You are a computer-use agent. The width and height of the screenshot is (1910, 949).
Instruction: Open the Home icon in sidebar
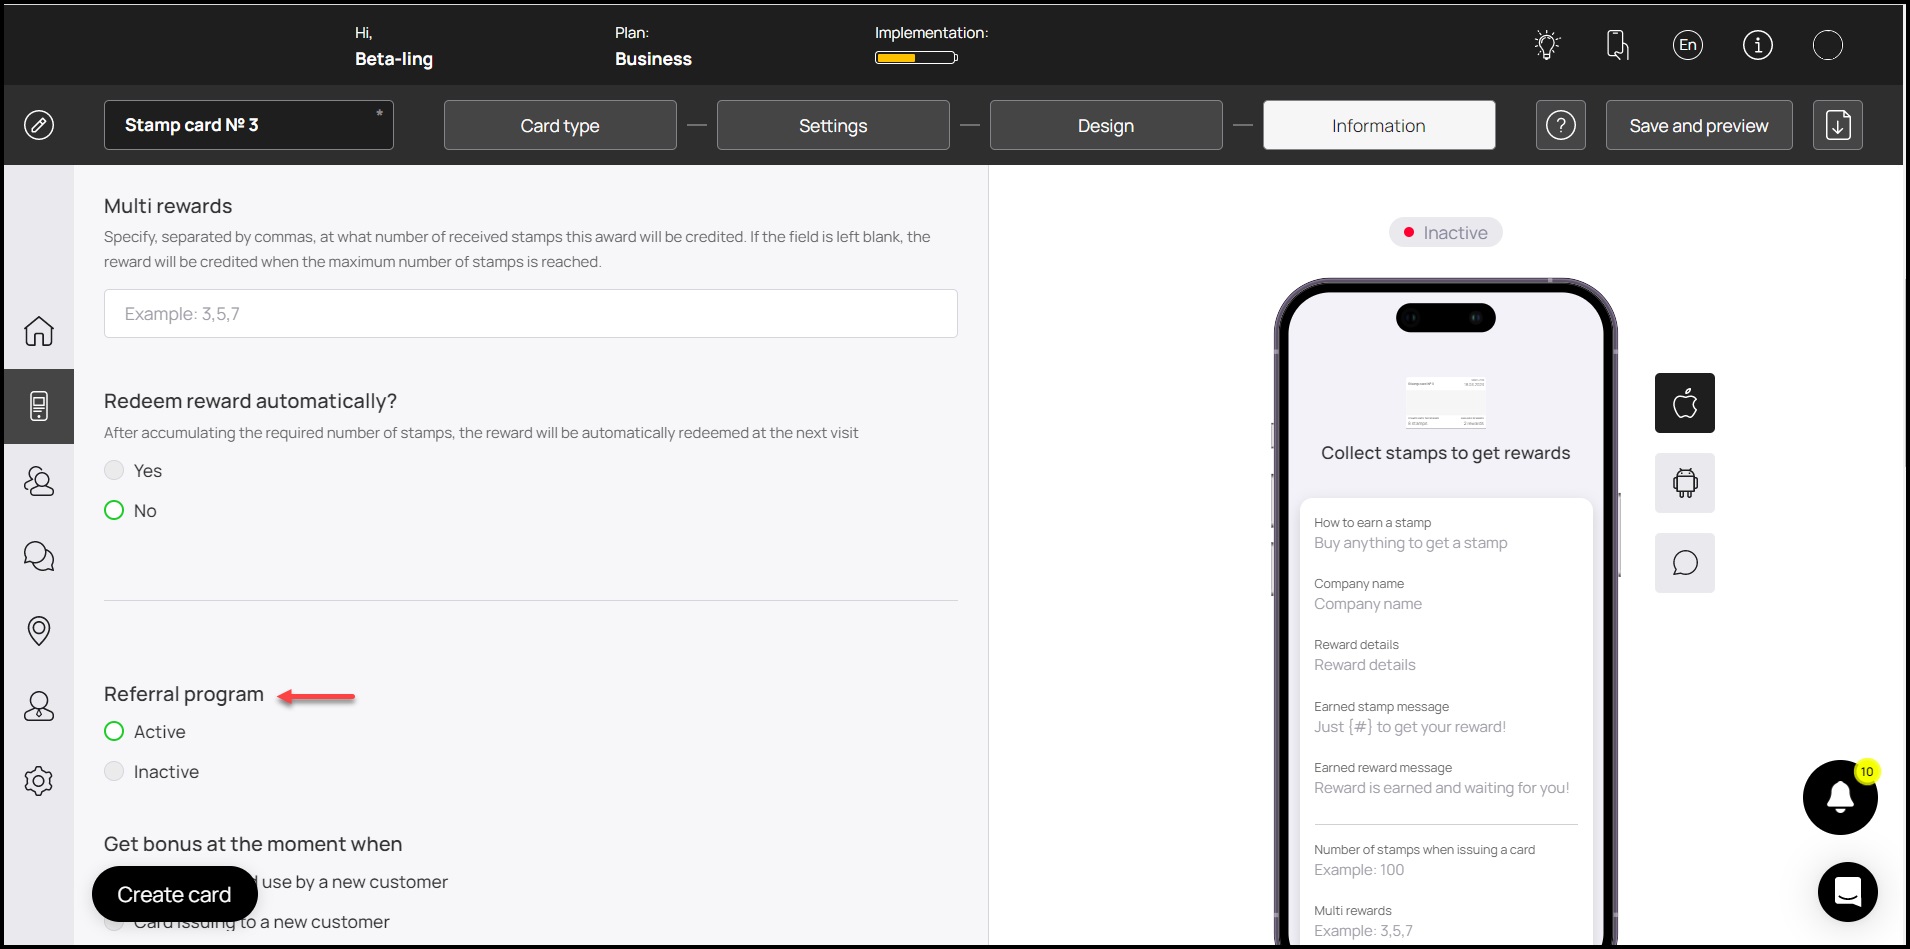pos(39,331)
